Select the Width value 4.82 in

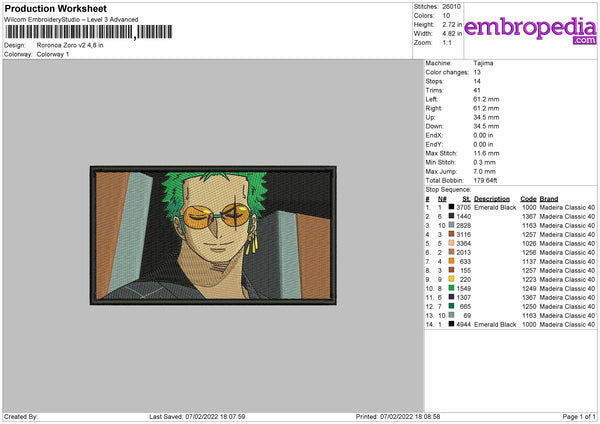click(452, 34)
